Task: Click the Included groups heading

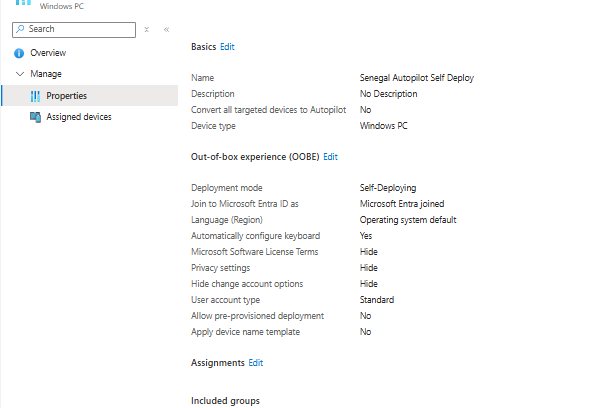Action: 225,400
